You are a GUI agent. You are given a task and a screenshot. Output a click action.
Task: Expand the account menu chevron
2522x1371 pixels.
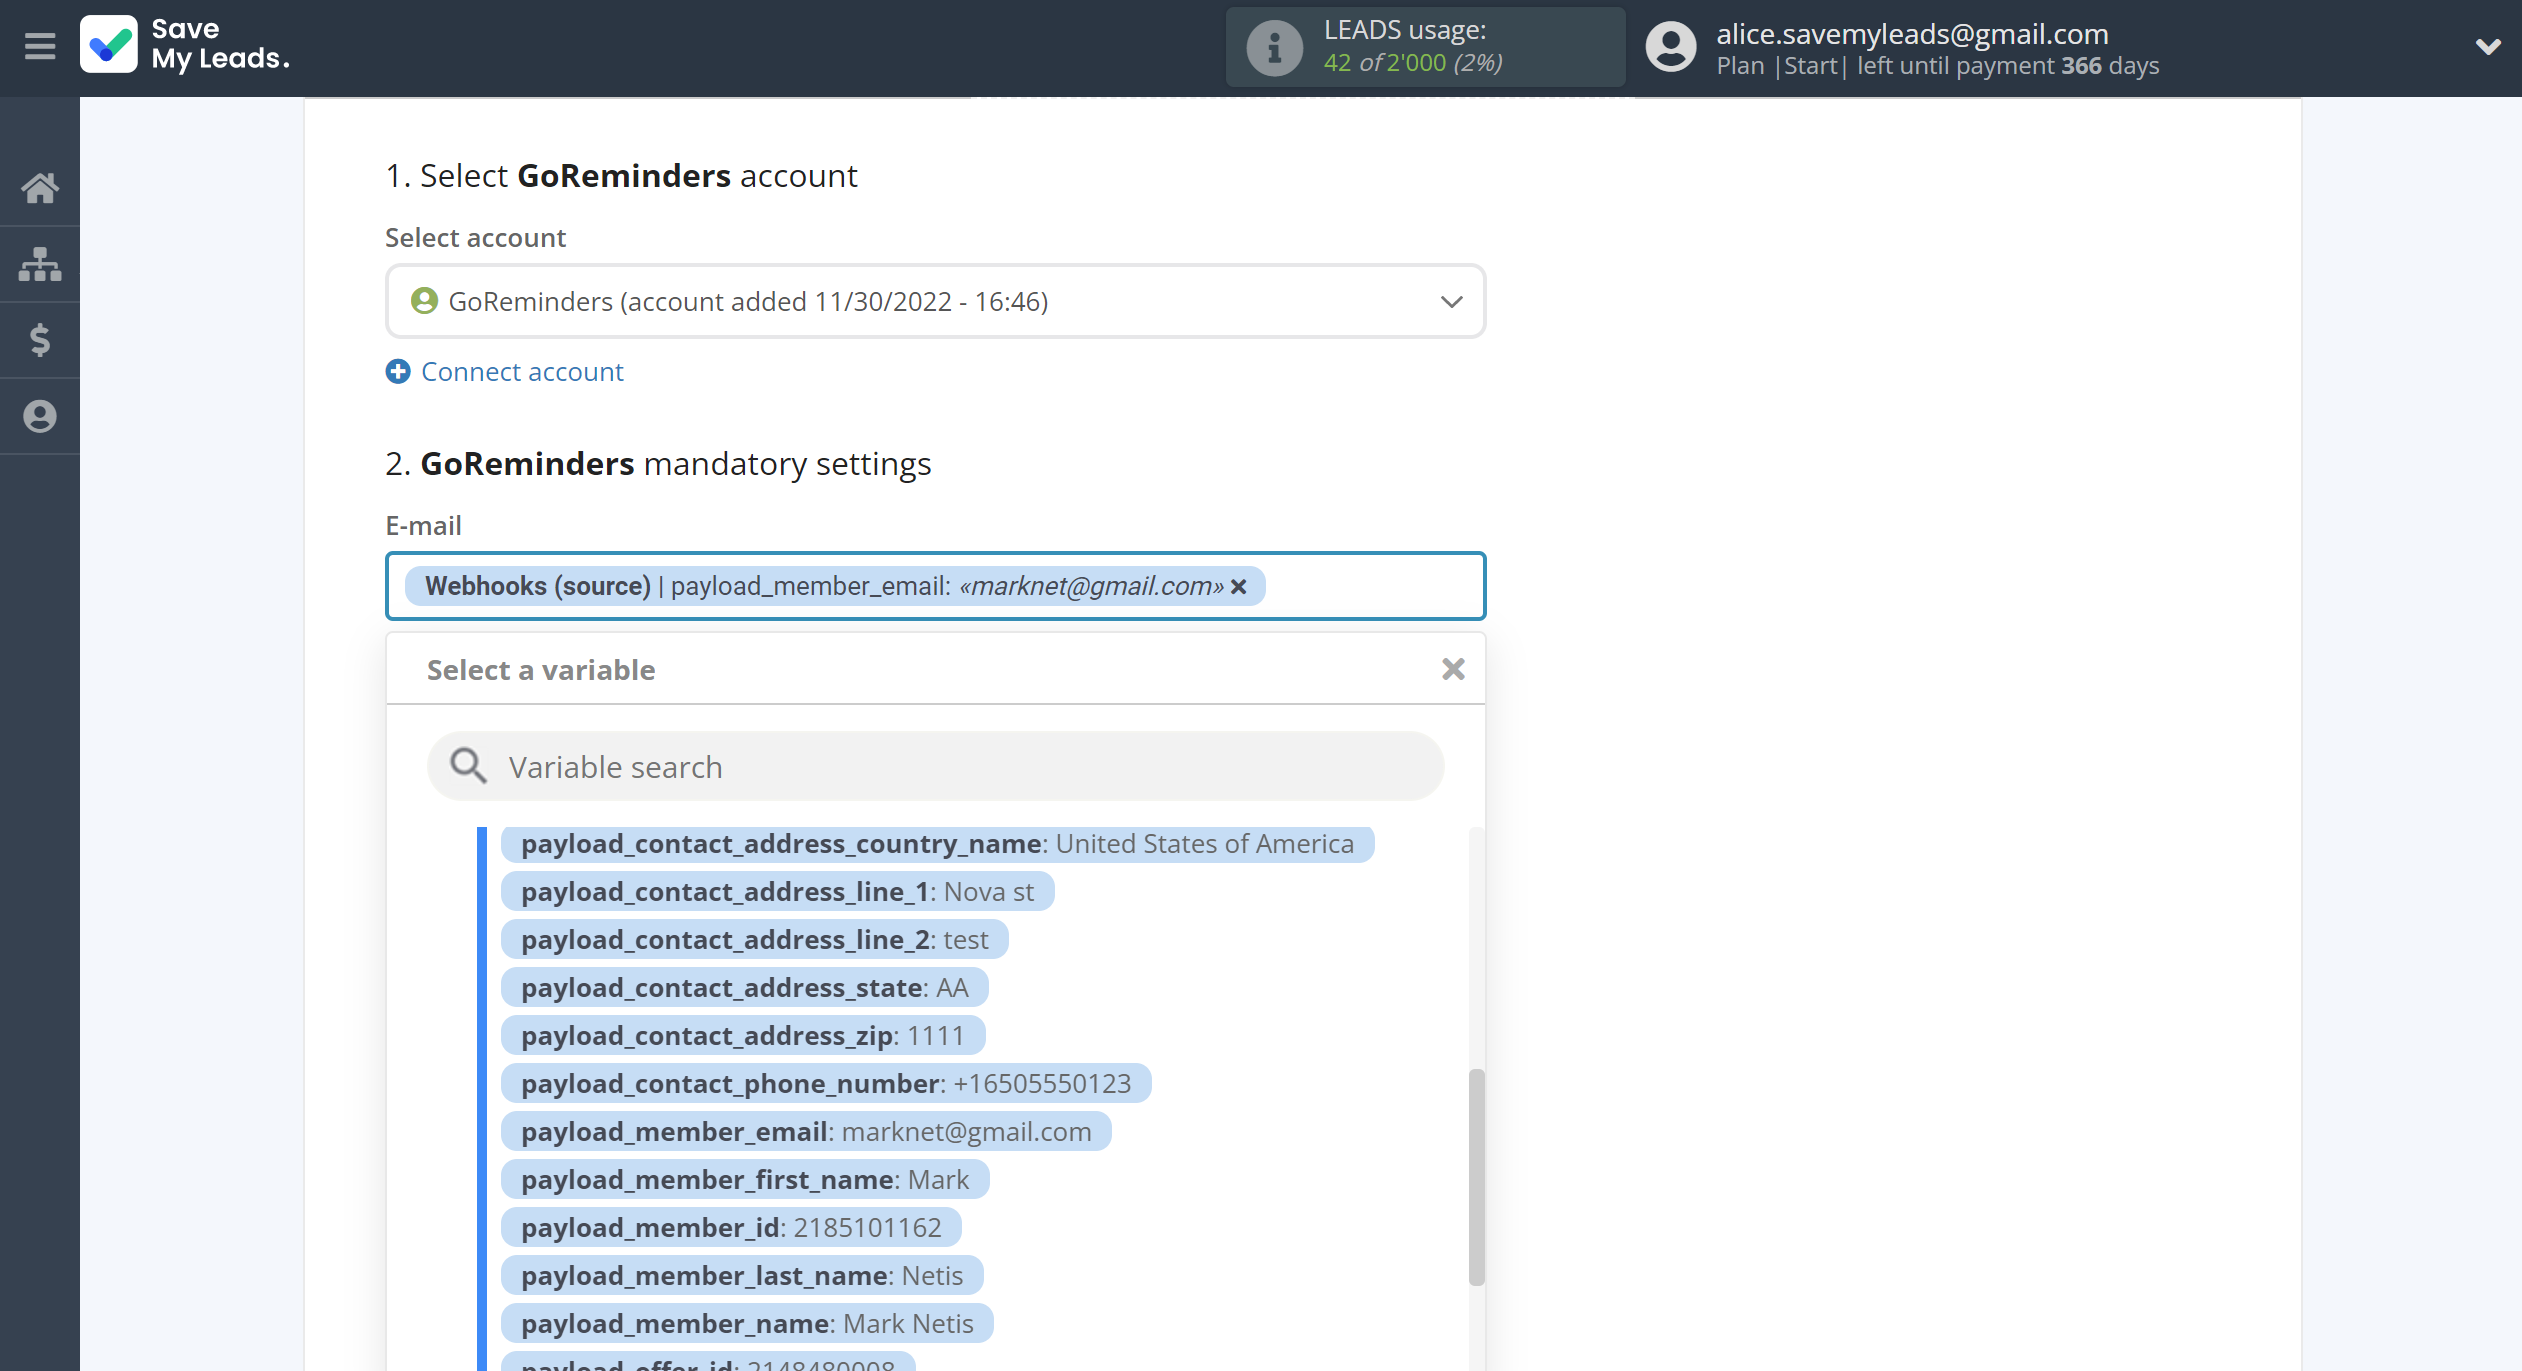[x=2488, y=46]
